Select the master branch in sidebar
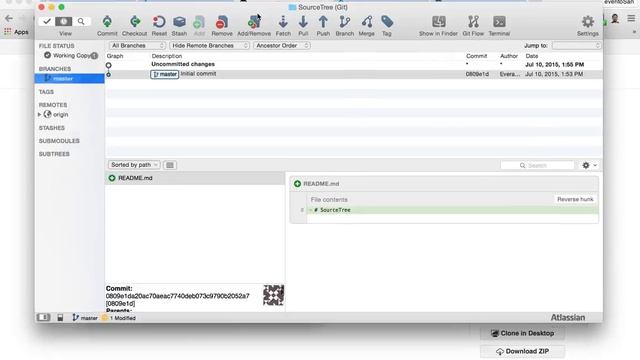The image size is (640, 360). (x=69, y=78)
